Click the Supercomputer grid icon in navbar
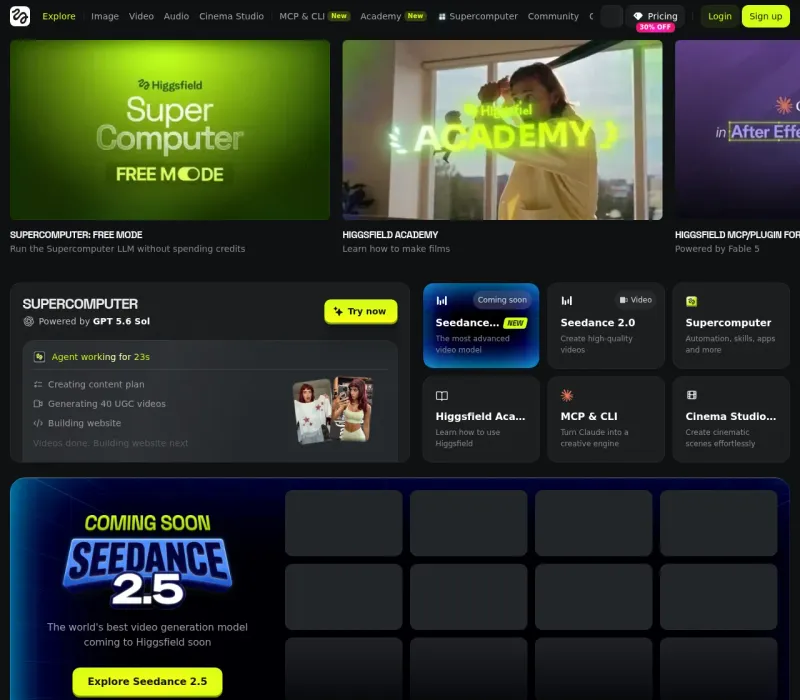Image resolution: width=800 pixels, height=700 pixels. pos(442,17)
